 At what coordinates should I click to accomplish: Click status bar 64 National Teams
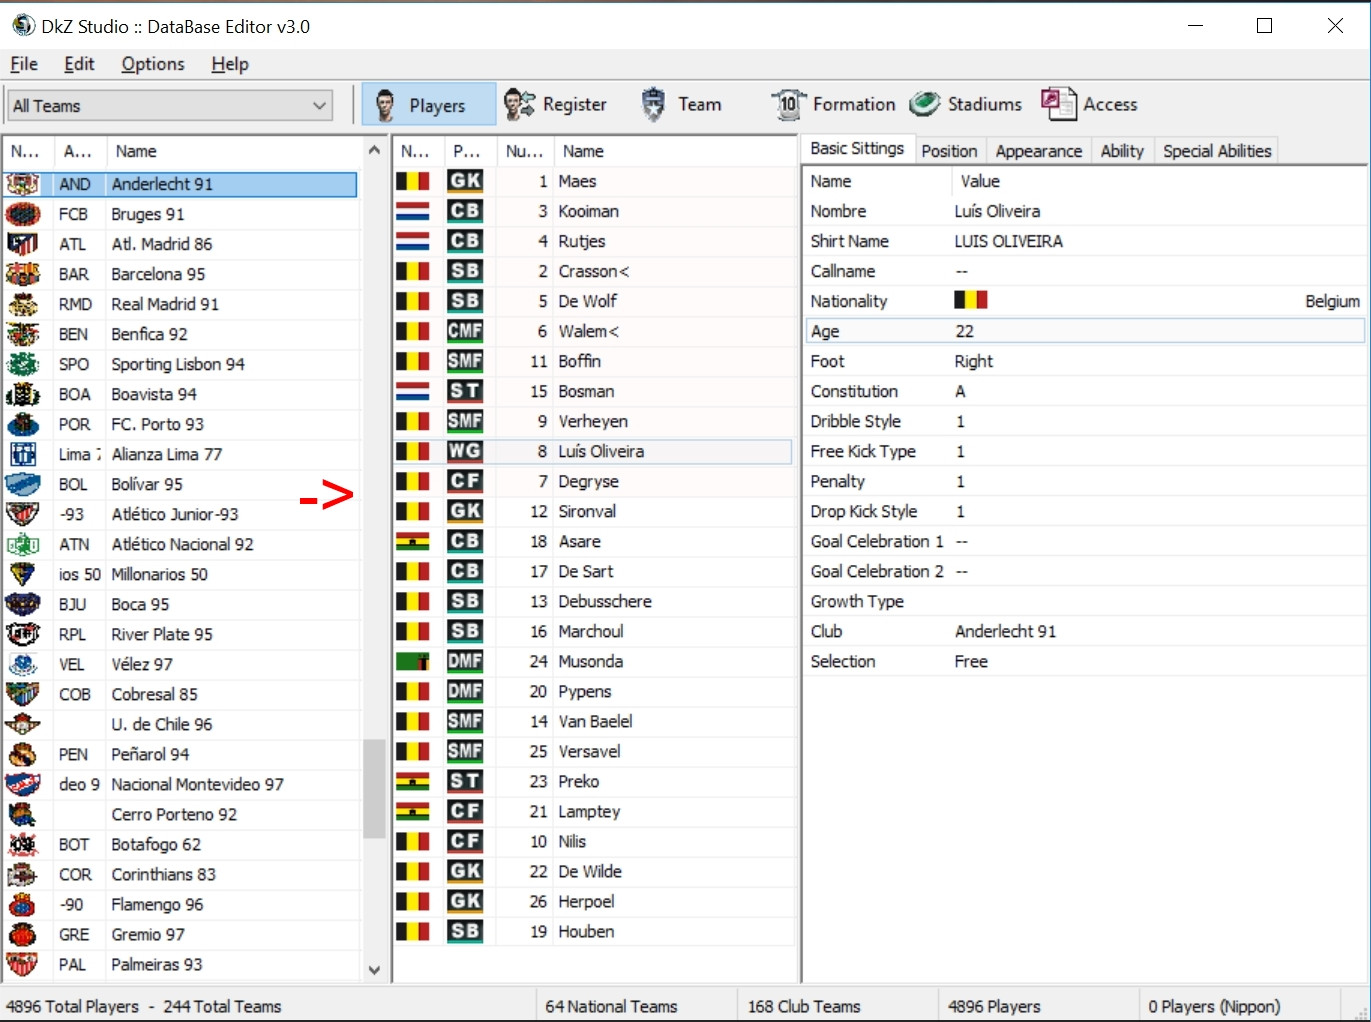611,1006
